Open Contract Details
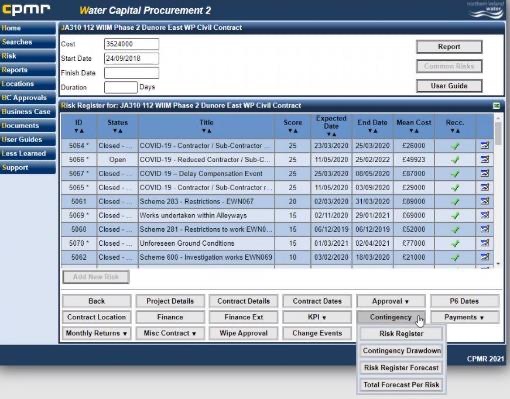Image resolution: width=510 pixels, height=399 pixels. (243, 301)
